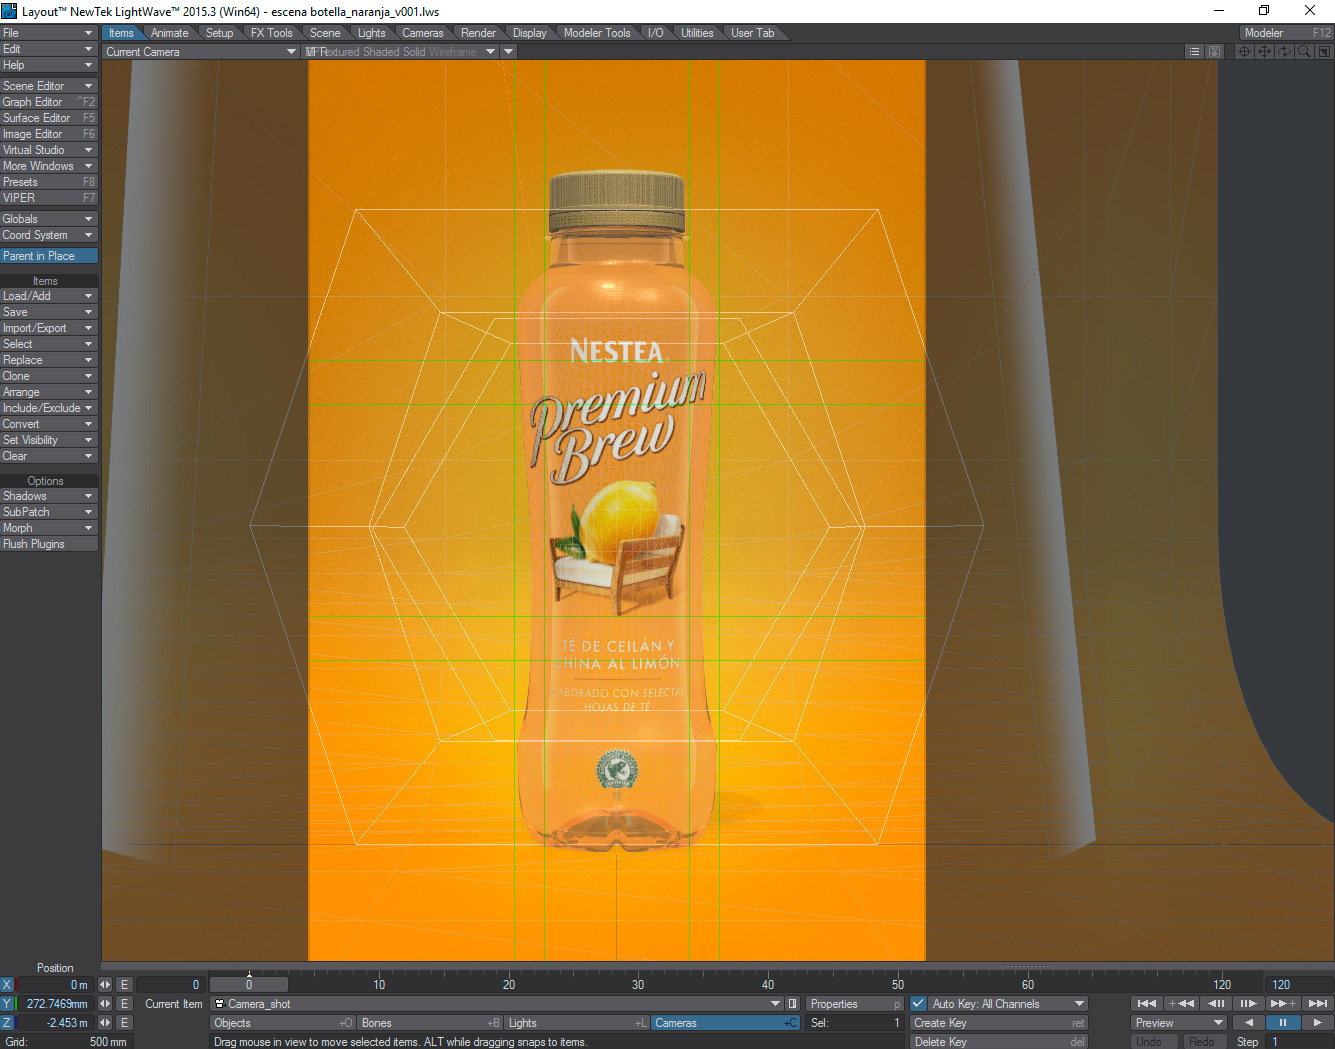Click the timeline ruler at frame 60
This screenshot has height=1049, width=1335.
tap(1028, 985)
